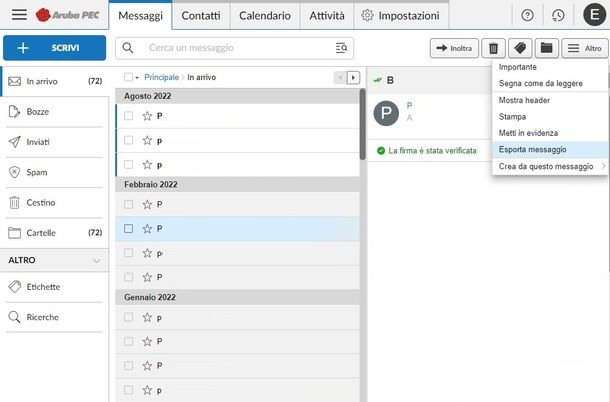Expand the Altro actions dropdown

pyautogui.click(x=584, y=48)
